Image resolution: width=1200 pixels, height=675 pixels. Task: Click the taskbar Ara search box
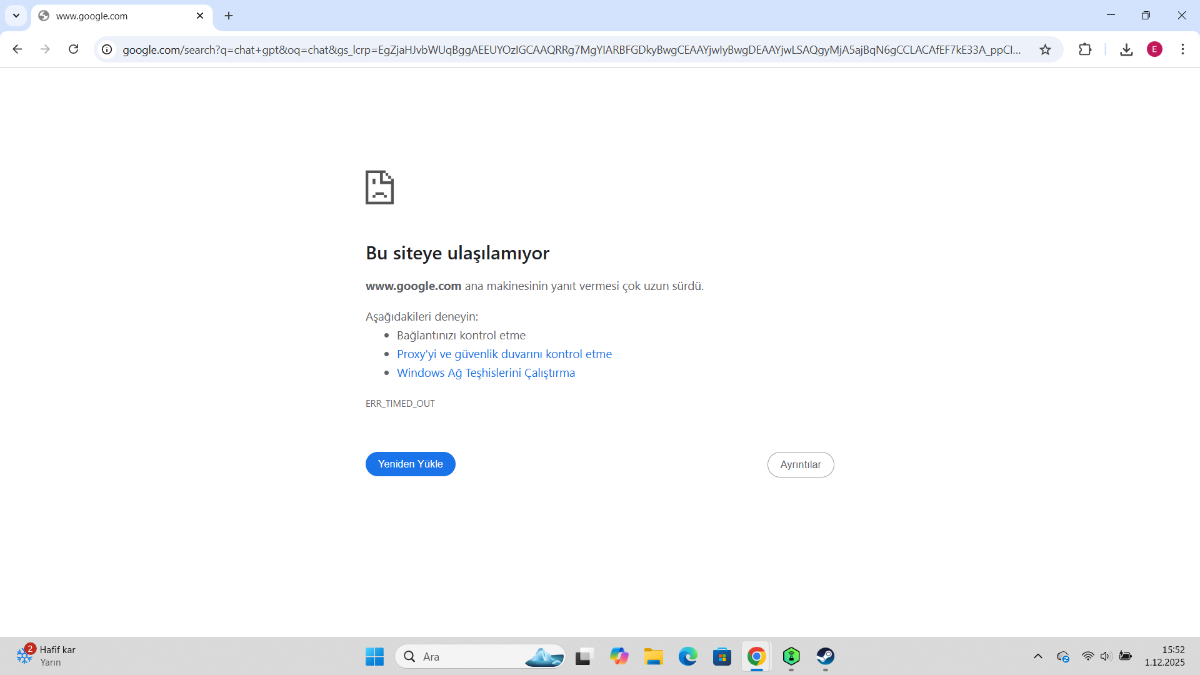pos(480,656)
